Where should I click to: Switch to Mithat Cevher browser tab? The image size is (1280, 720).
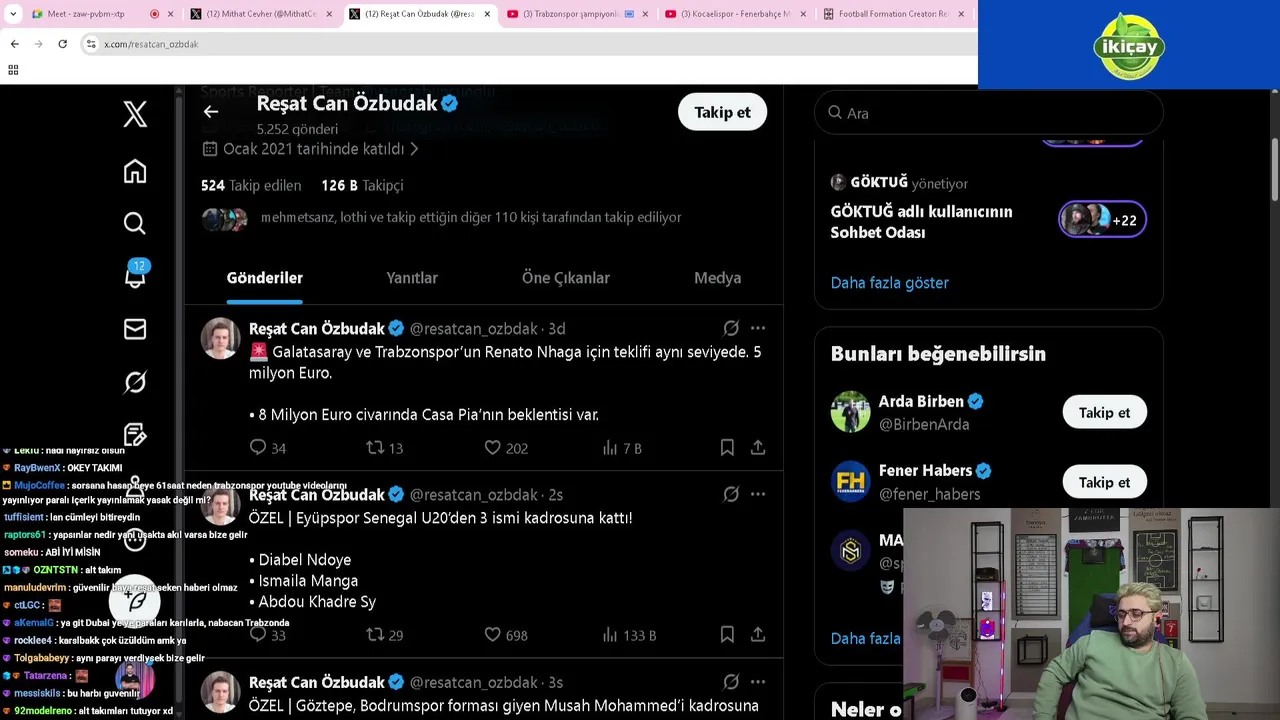(260, 14)
